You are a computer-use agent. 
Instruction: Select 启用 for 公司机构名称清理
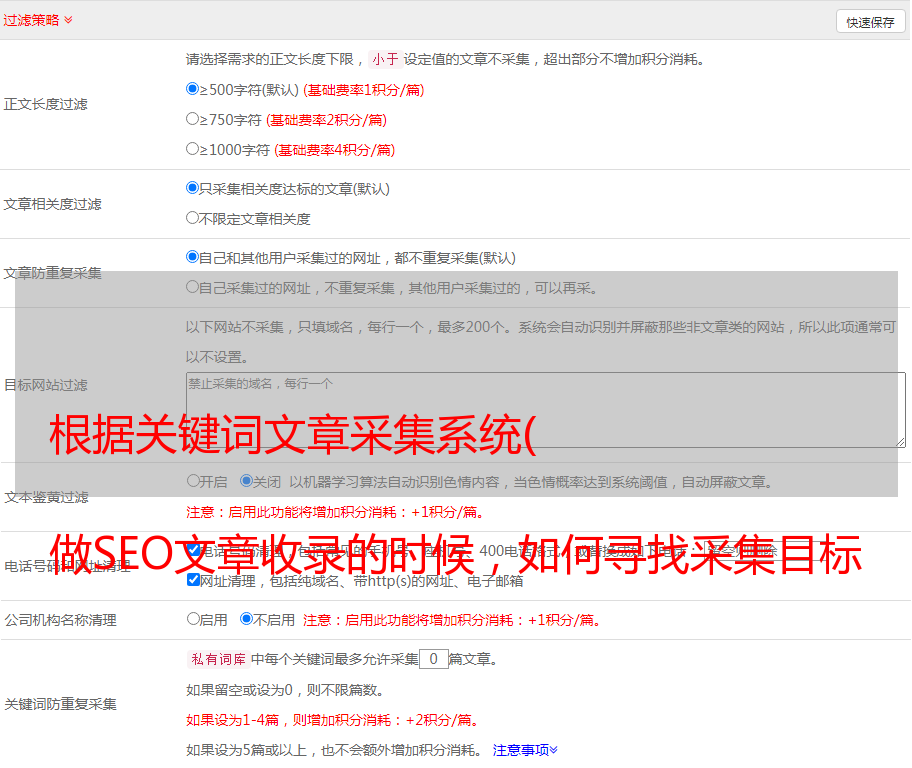click(193, 619)
